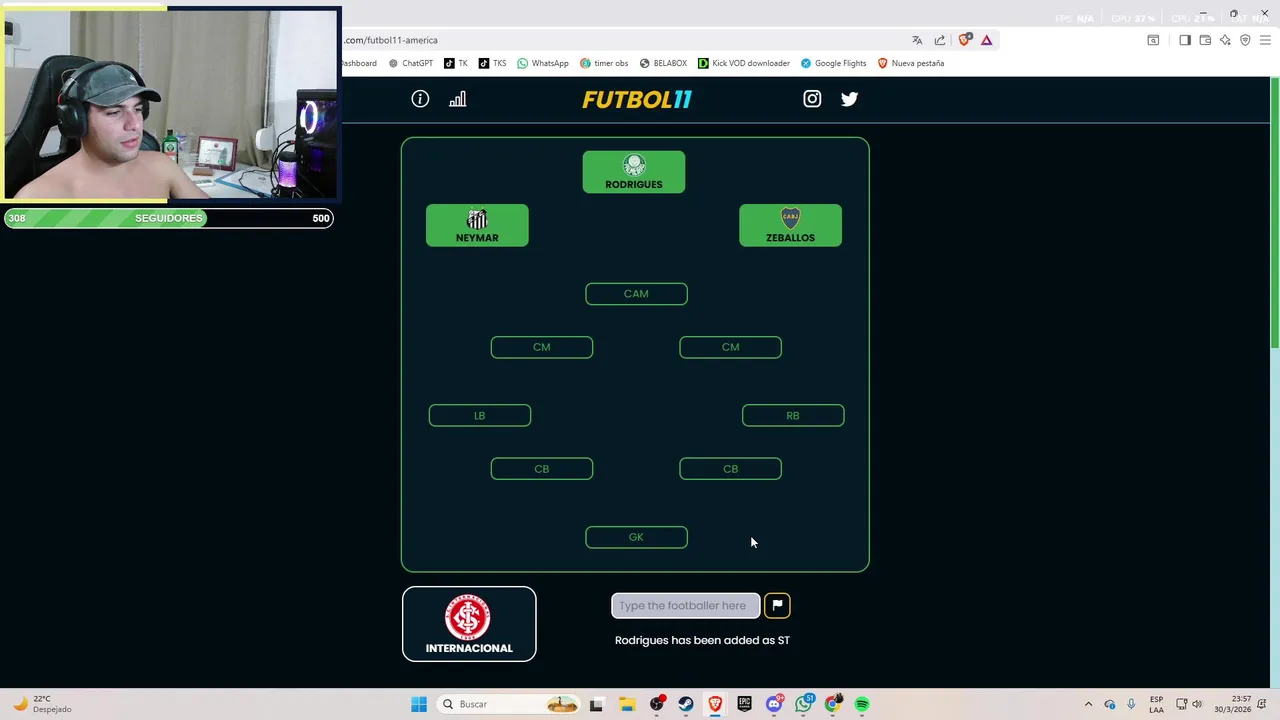Click the taskbar Buscar search box
The height and width of the screenshot is (720, 1280).
coord(510,704)
